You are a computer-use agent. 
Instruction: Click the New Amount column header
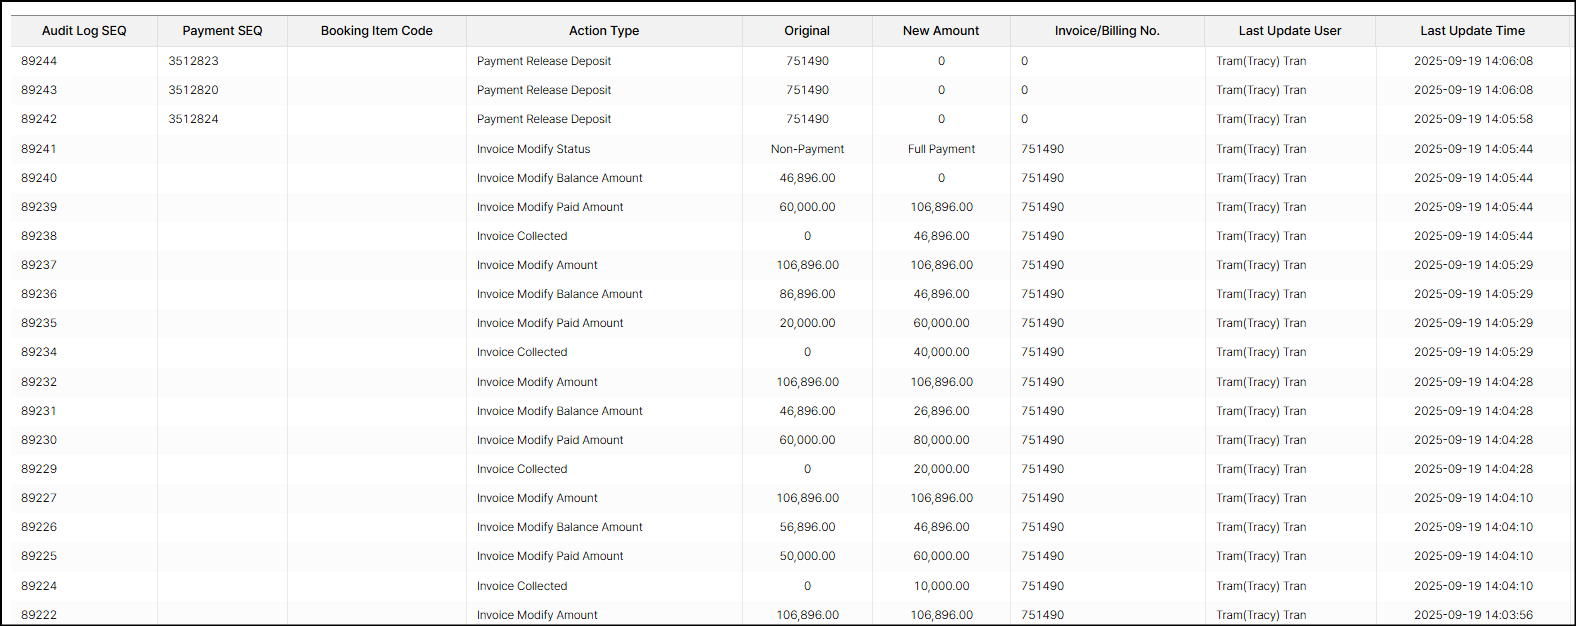coord(941,31)
